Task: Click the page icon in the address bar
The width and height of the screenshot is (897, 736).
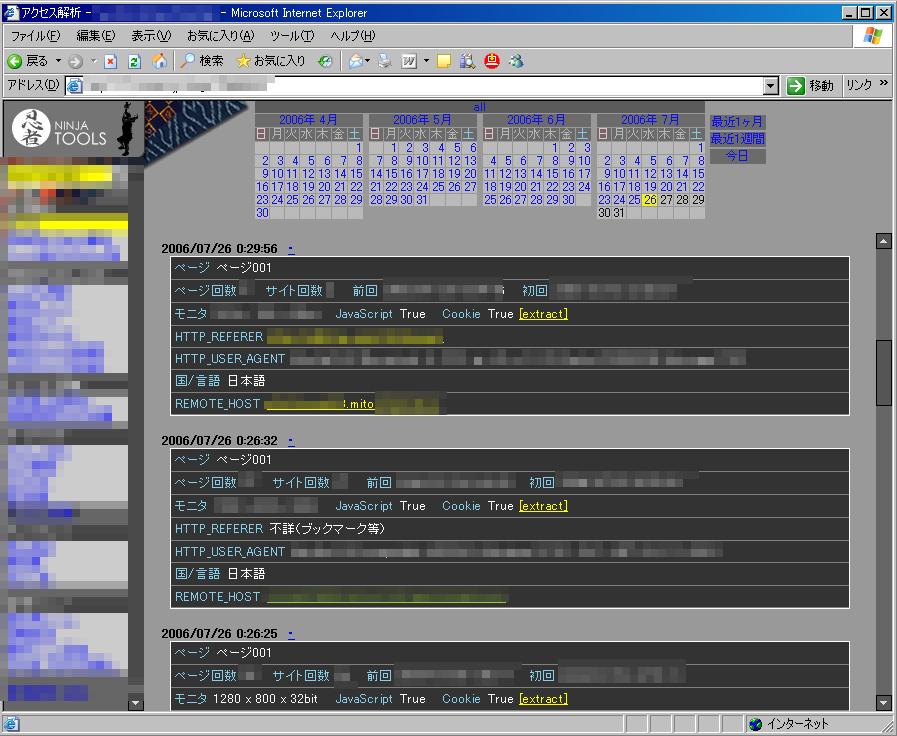Action: 74,86
